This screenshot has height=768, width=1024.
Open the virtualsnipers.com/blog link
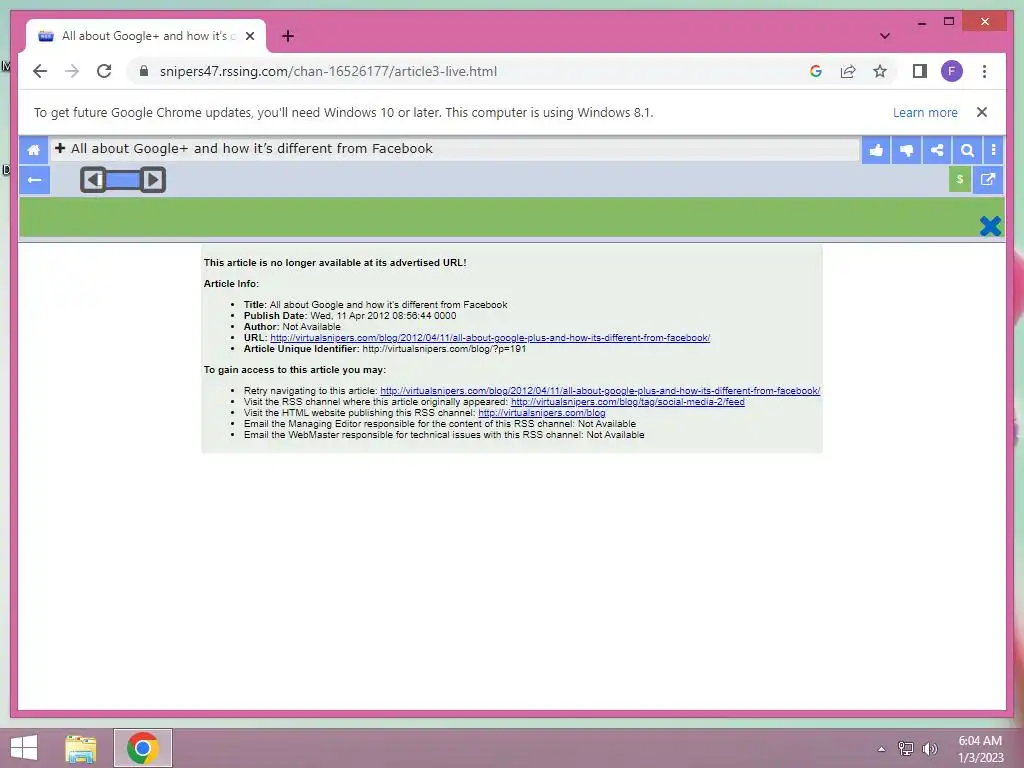pyautogui.click(x=541, y=413)
